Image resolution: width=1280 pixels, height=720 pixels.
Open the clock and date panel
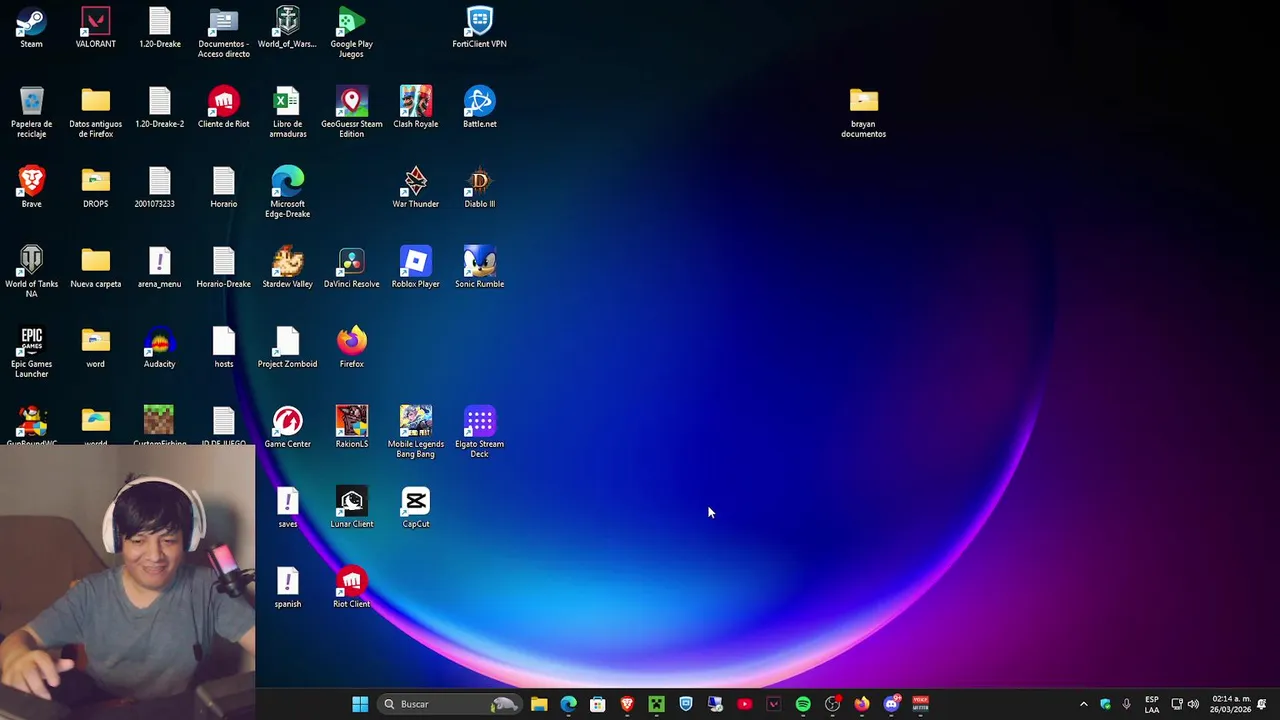(1230, 704)
